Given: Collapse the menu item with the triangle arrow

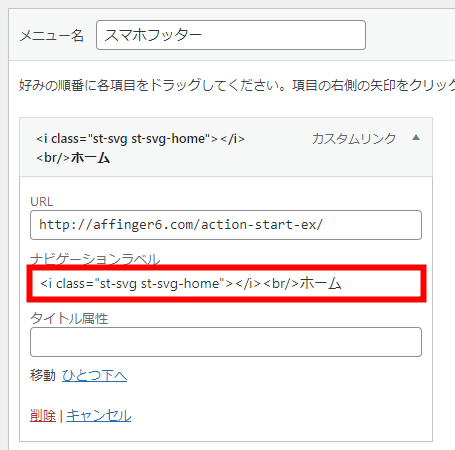Looking at the screenshot, I should [x=416, y=138].
